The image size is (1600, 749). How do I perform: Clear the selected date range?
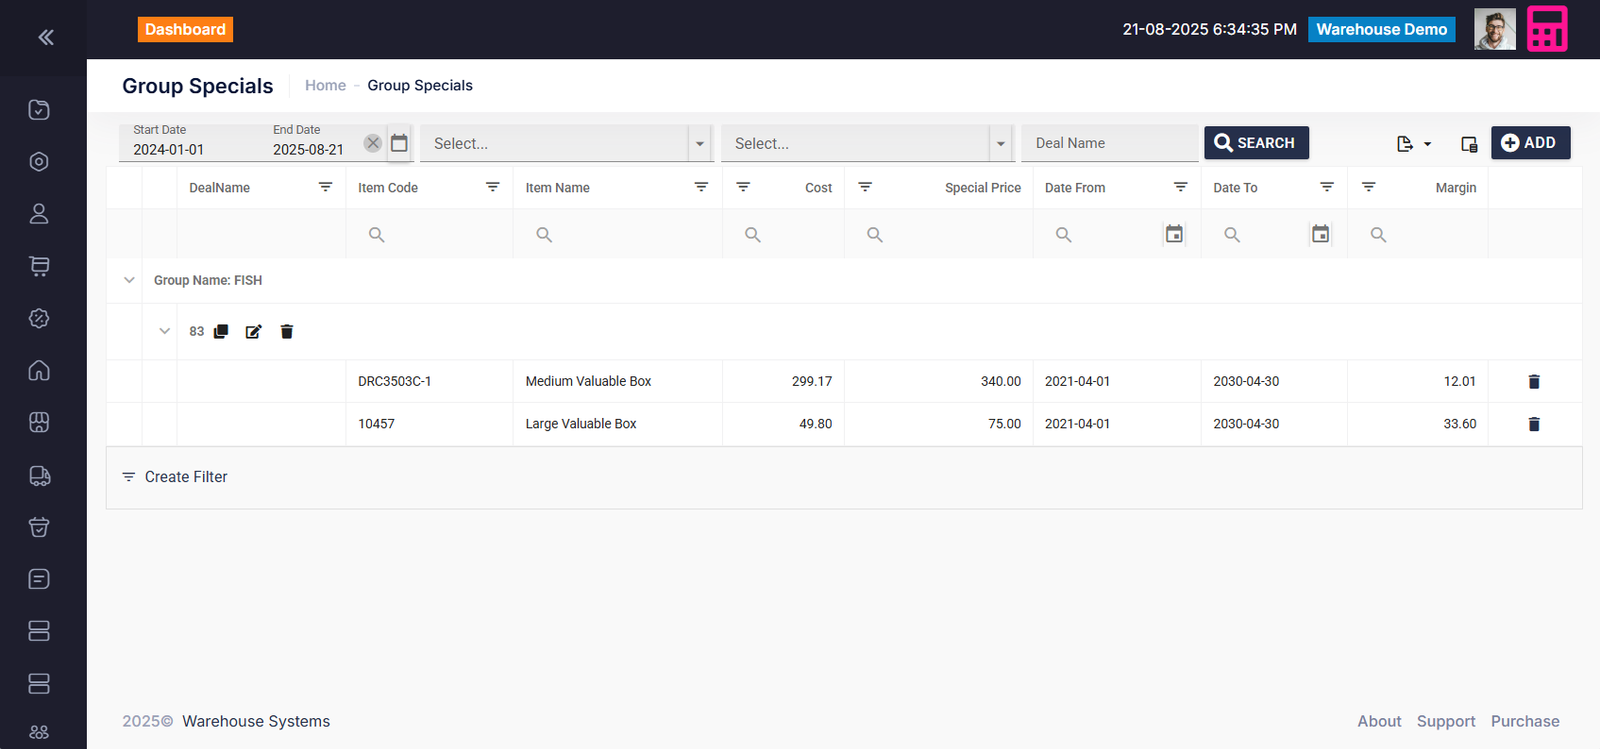click(373, 143)
